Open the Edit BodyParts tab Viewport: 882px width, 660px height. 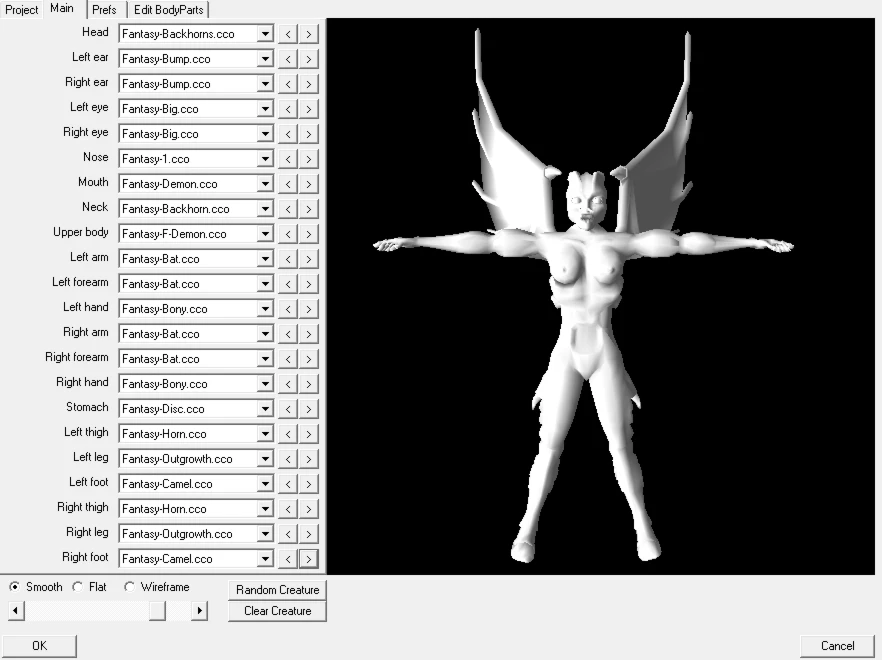point(168,10)
